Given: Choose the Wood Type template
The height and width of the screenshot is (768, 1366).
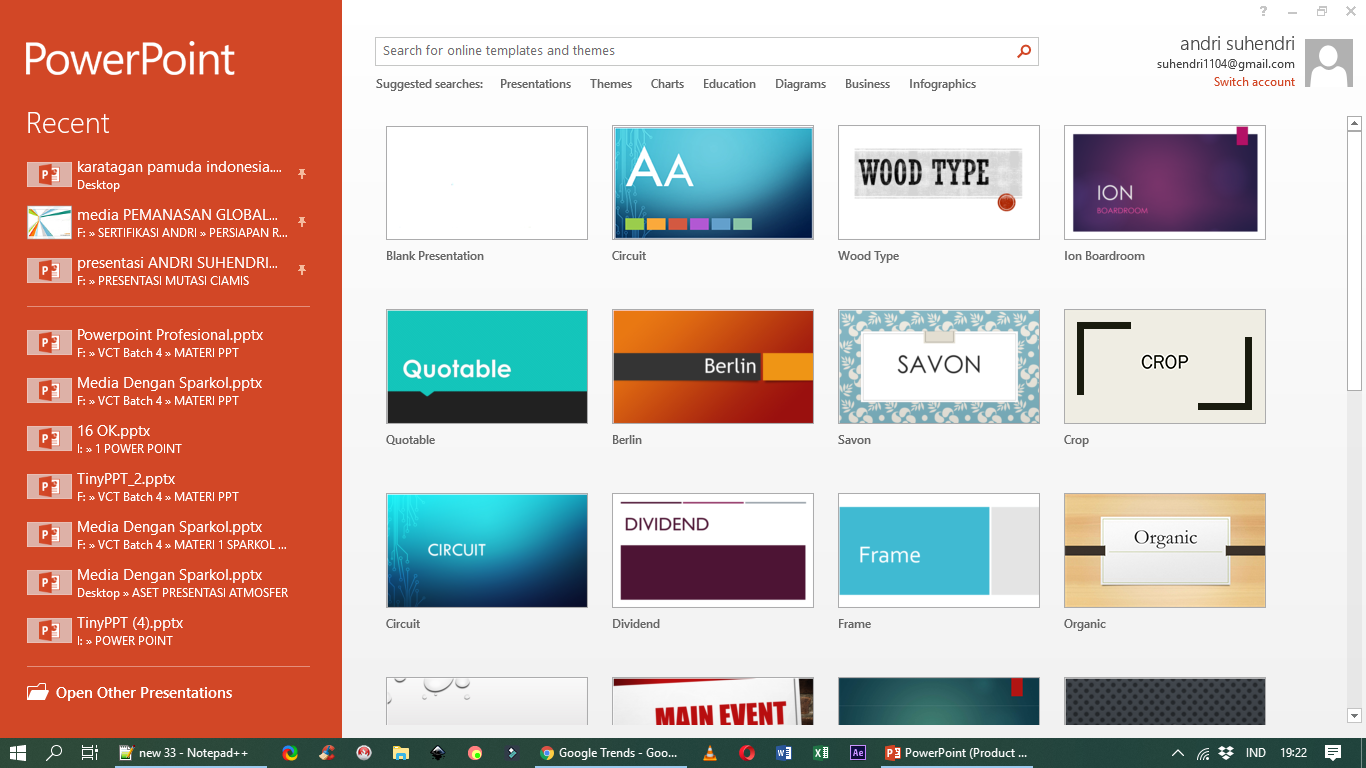Looking at the screenshot, I should click(939, 183).
